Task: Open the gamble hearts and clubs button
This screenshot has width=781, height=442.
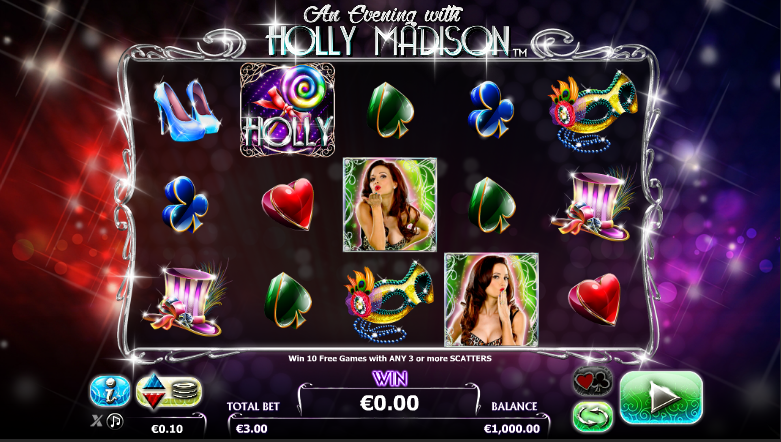Action: (x=592, y=382)
